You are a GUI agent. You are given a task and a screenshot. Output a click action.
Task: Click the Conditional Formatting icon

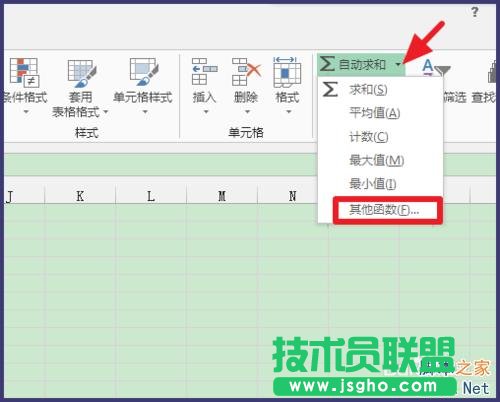click(24, 72)
